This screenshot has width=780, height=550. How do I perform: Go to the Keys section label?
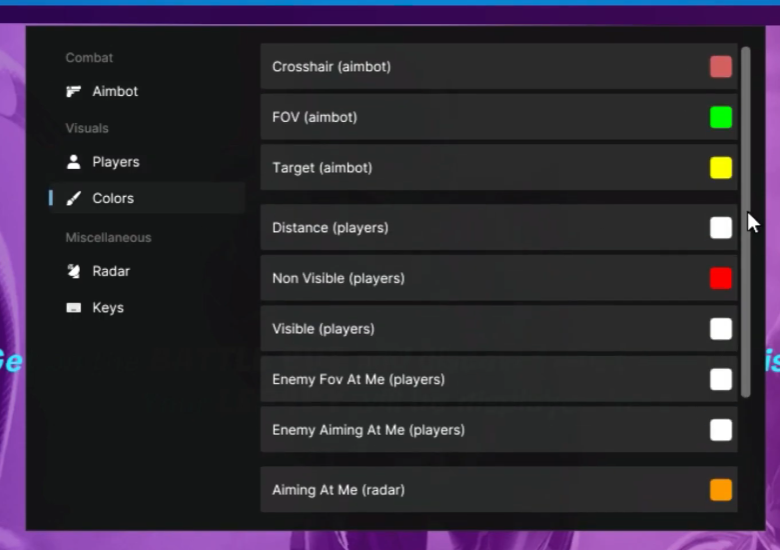108,308
